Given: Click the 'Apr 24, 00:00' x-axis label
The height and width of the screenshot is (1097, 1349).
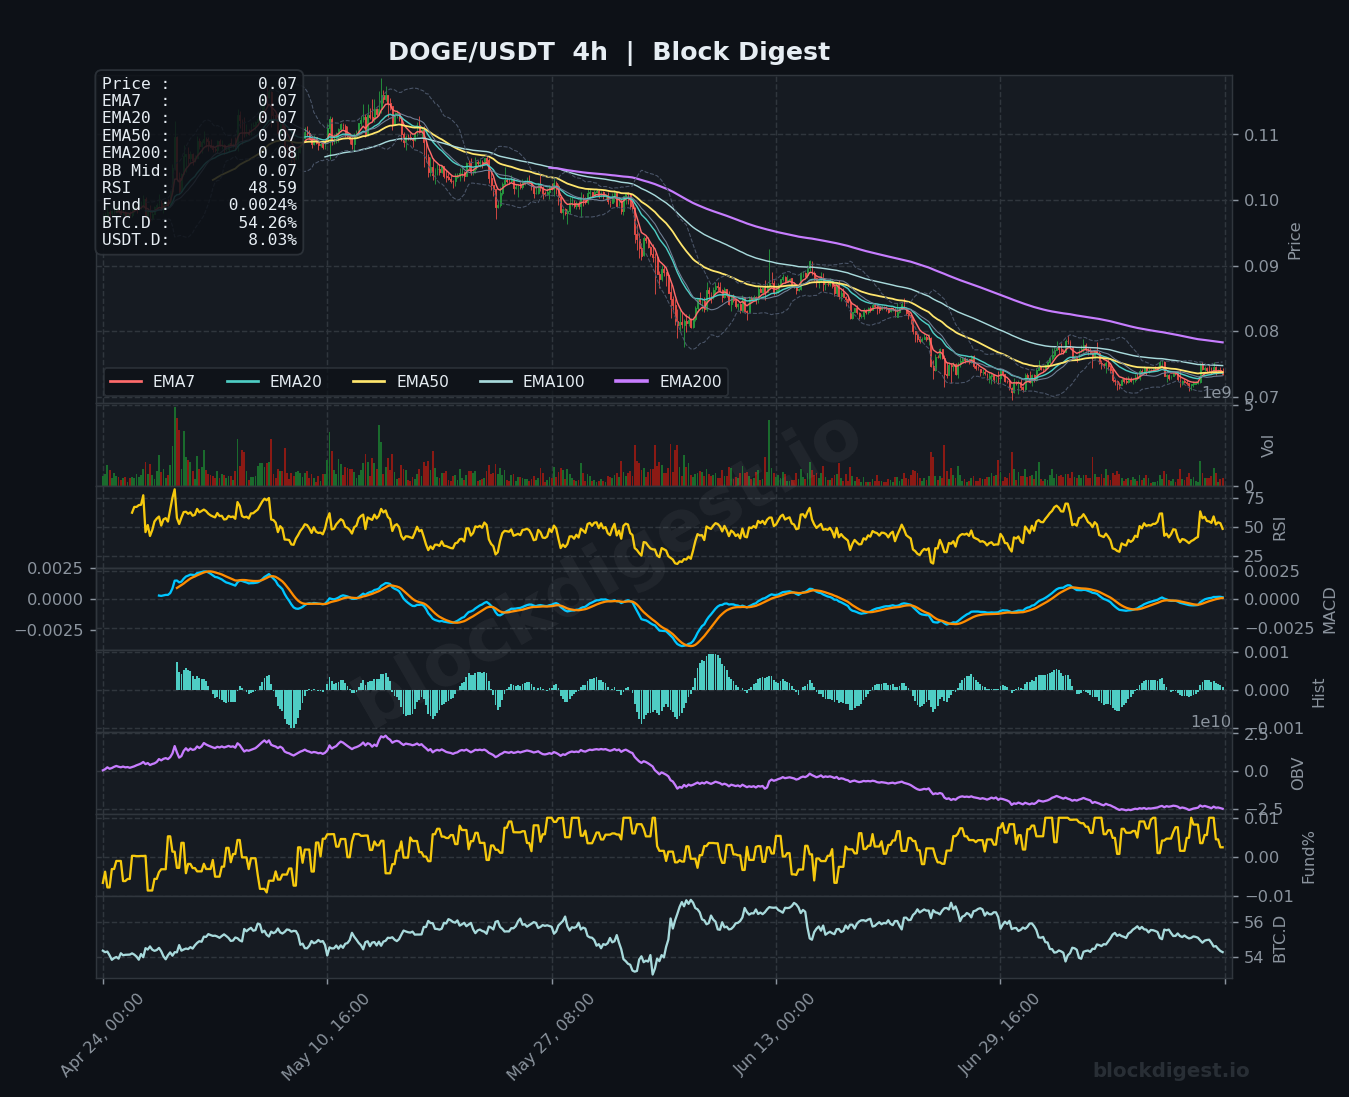Looking at the screenshot, I should (101, 1035).
